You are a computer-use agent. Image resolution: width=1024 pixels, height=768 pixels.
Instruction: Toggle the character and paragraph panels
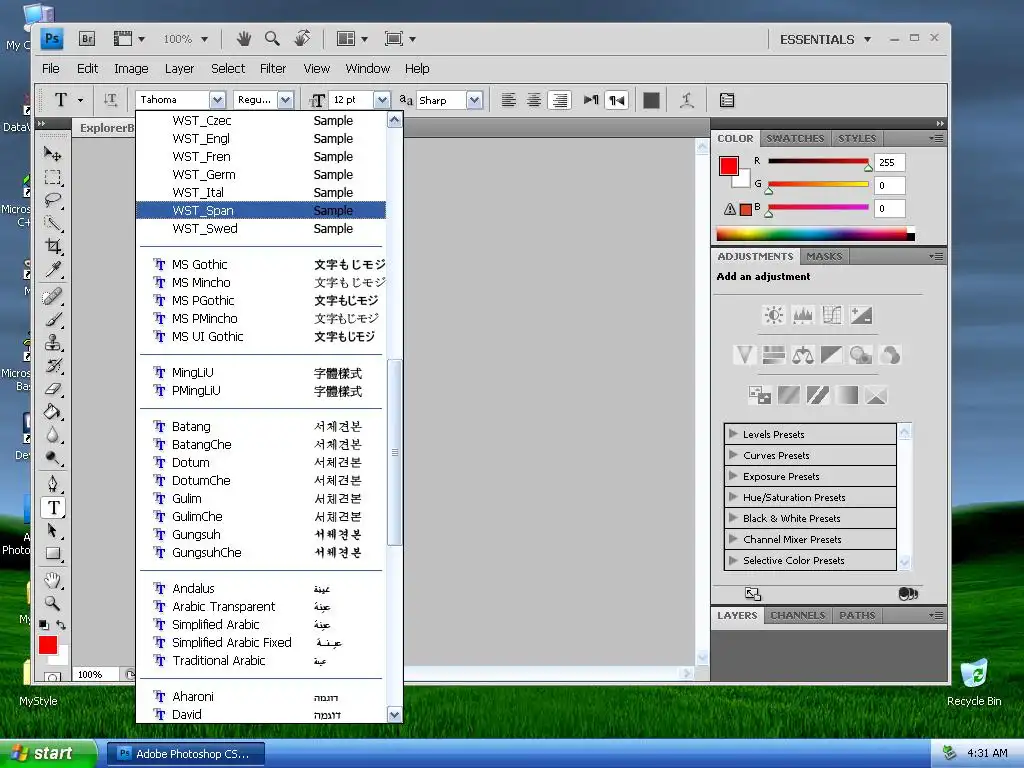(727, 100)
